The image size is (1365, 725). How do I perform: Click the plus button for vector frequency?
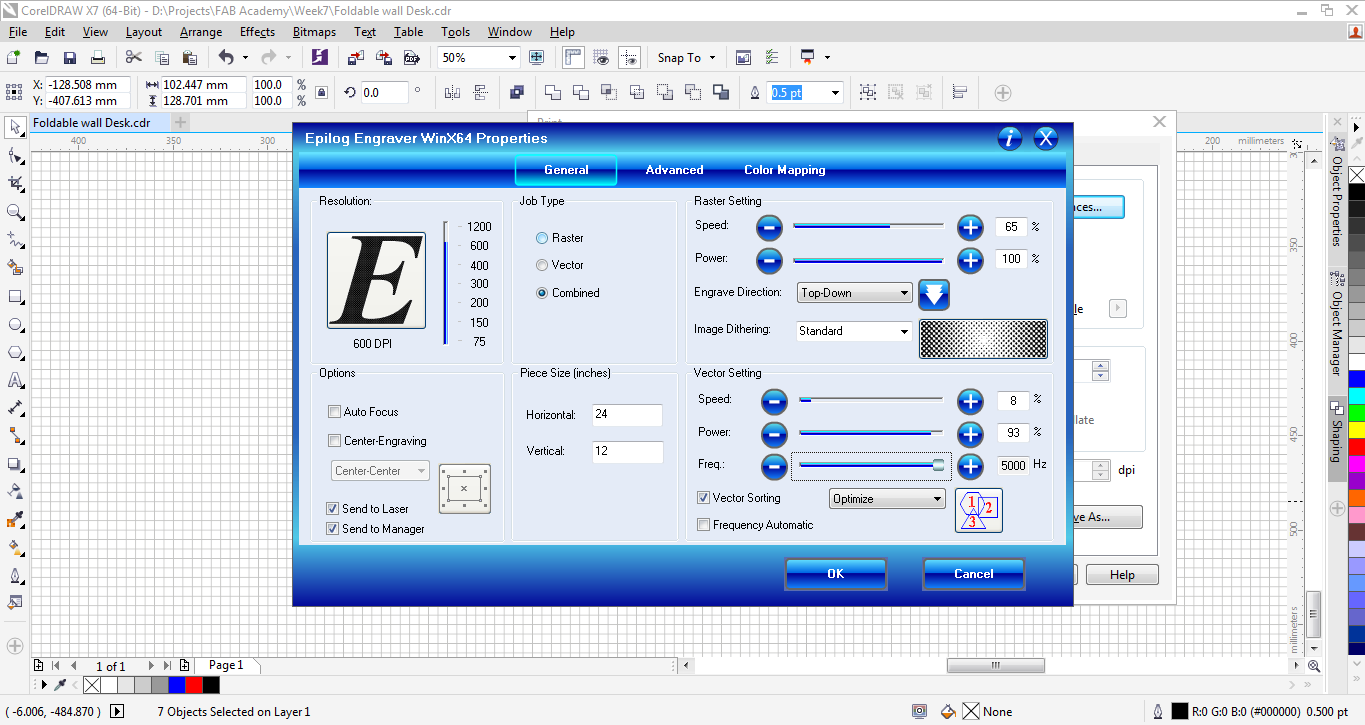tap(970, 466)
